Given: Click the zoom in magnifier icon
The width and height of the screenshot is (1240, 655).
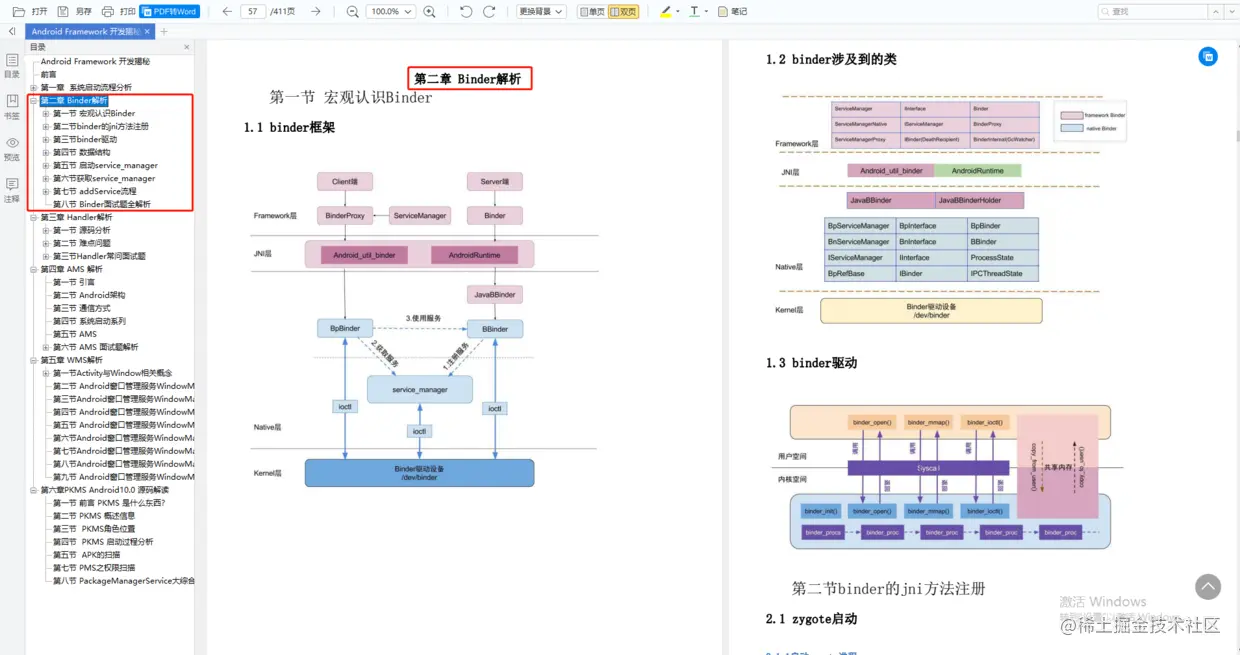Looking at the screenshot, I should tap(429, 11).
